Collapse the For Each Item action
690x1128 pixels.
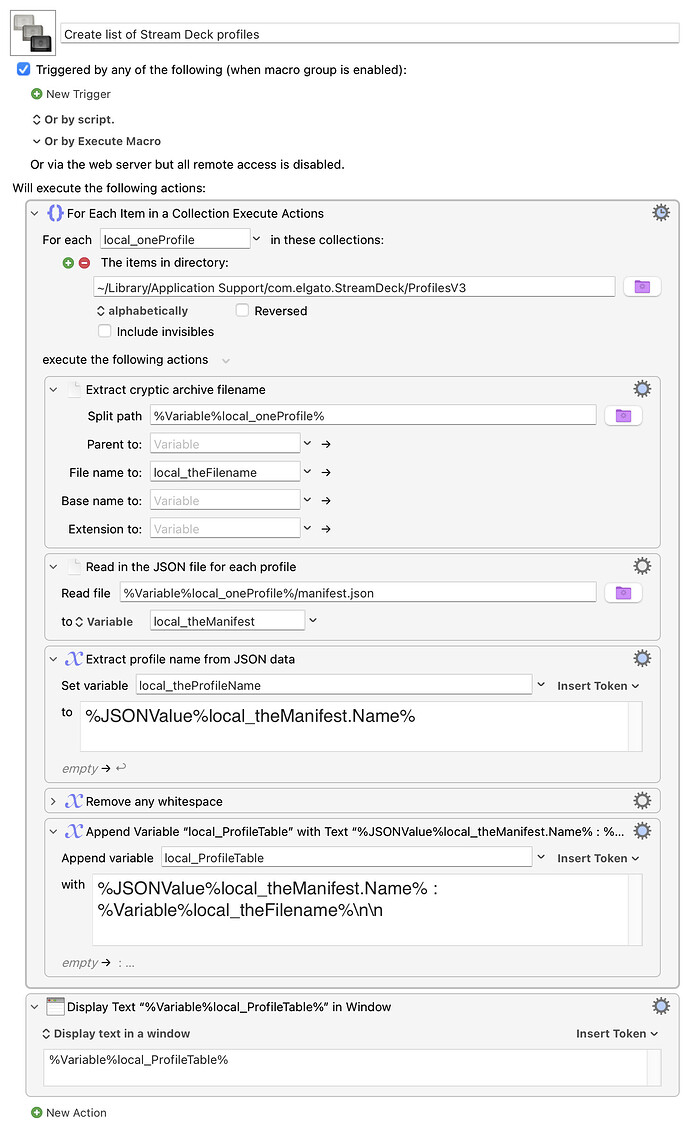35,214
